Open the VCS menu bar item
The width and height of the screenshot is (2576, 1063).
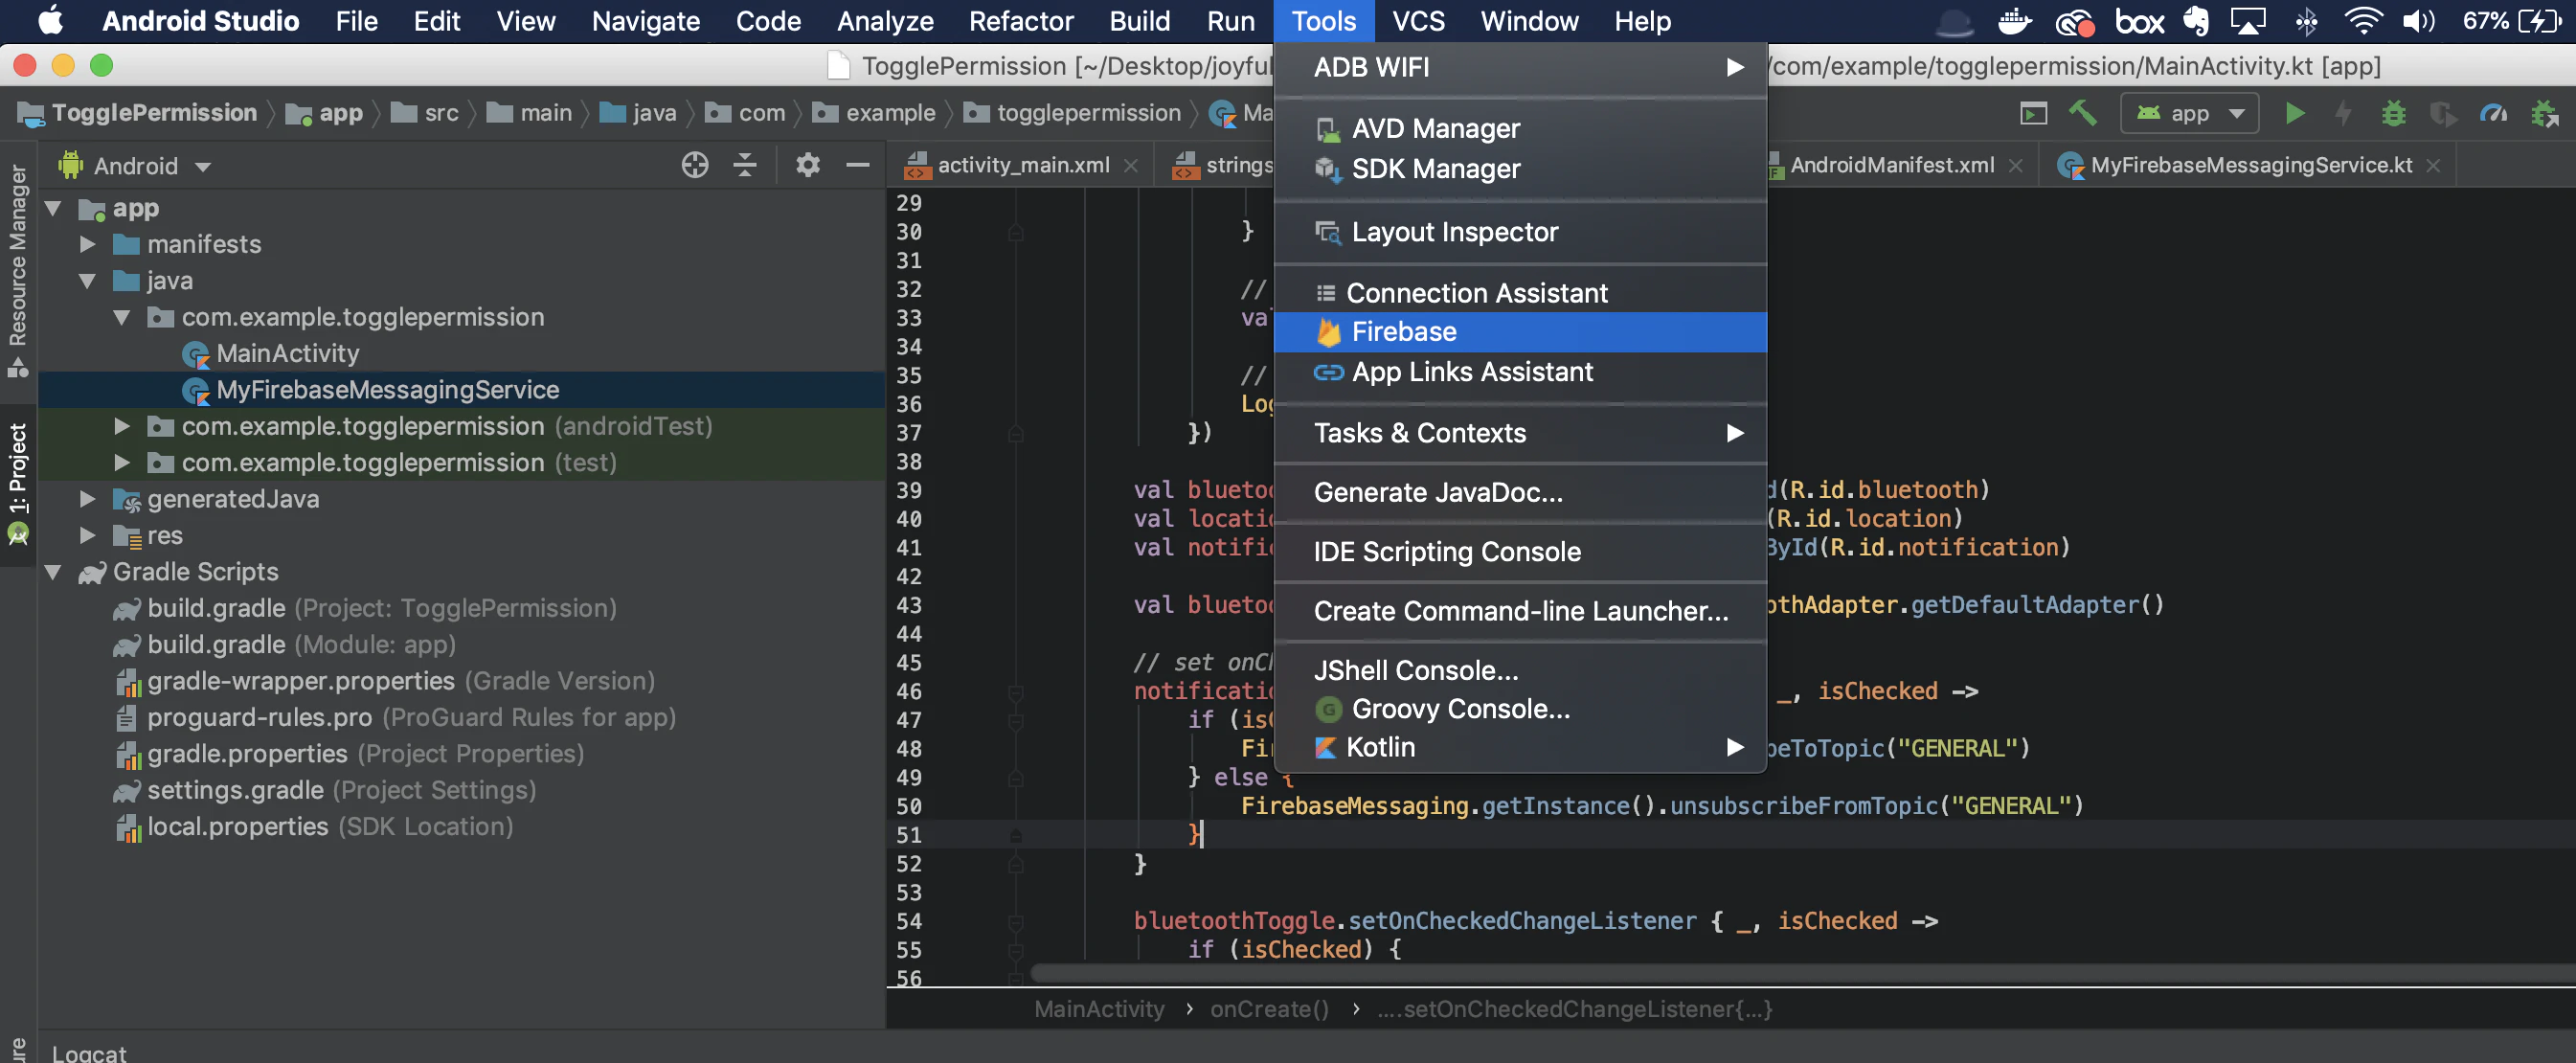[x=1418, y=21]
